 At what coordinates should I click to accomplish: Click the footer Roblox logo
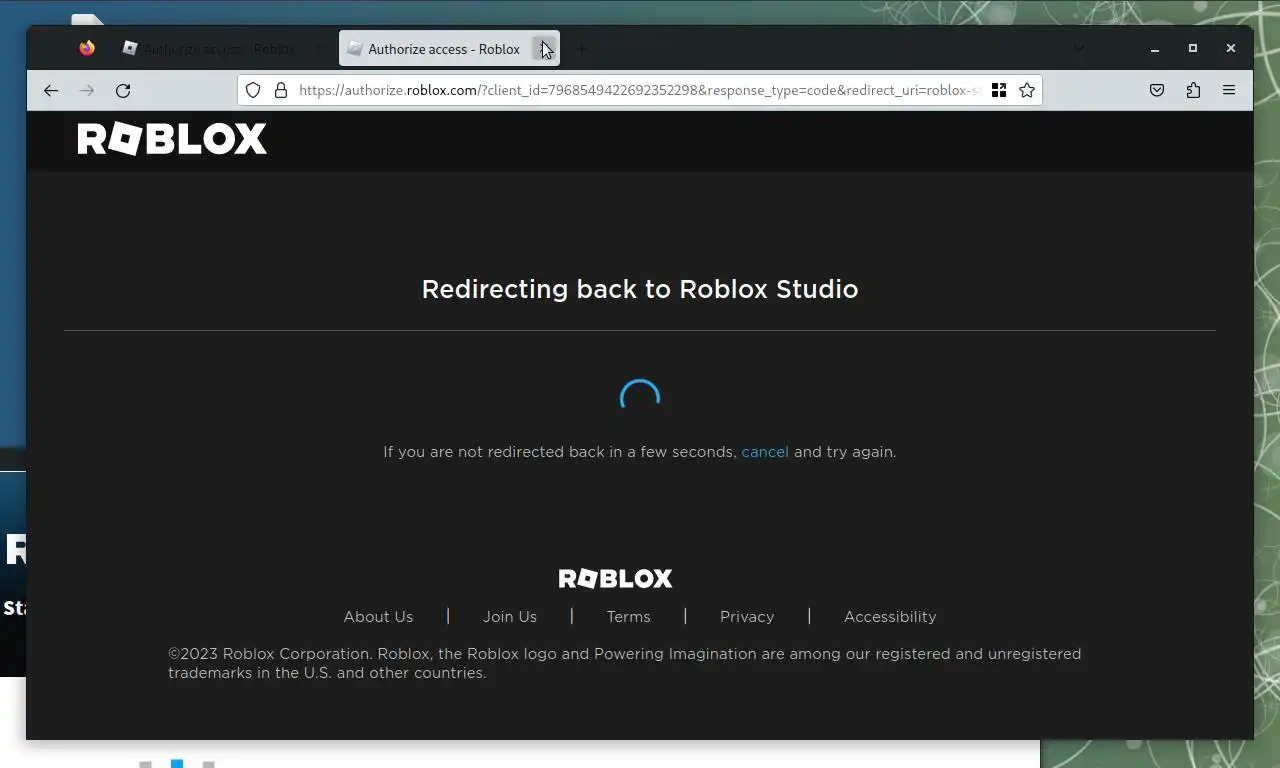(x=615, y=578)
